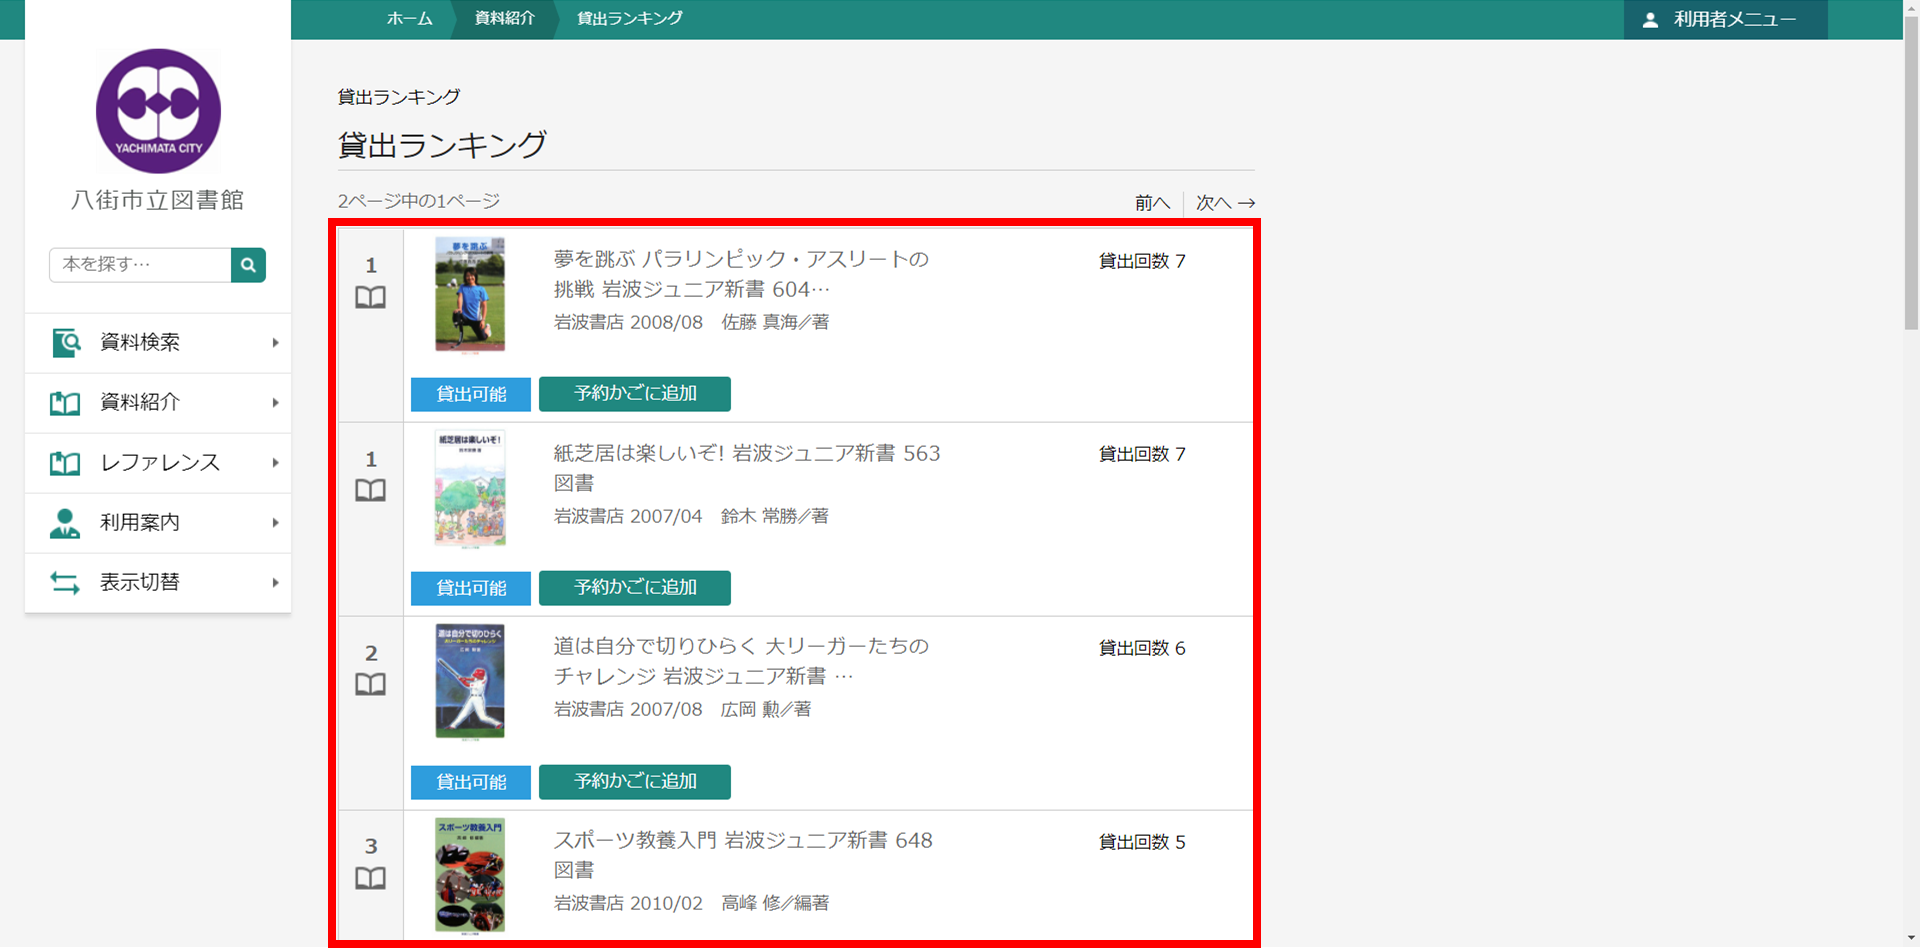Expand the 利用案内 menu arrow
The width and height of the screenshot is (1920, 948).
[x=275, y=523]
